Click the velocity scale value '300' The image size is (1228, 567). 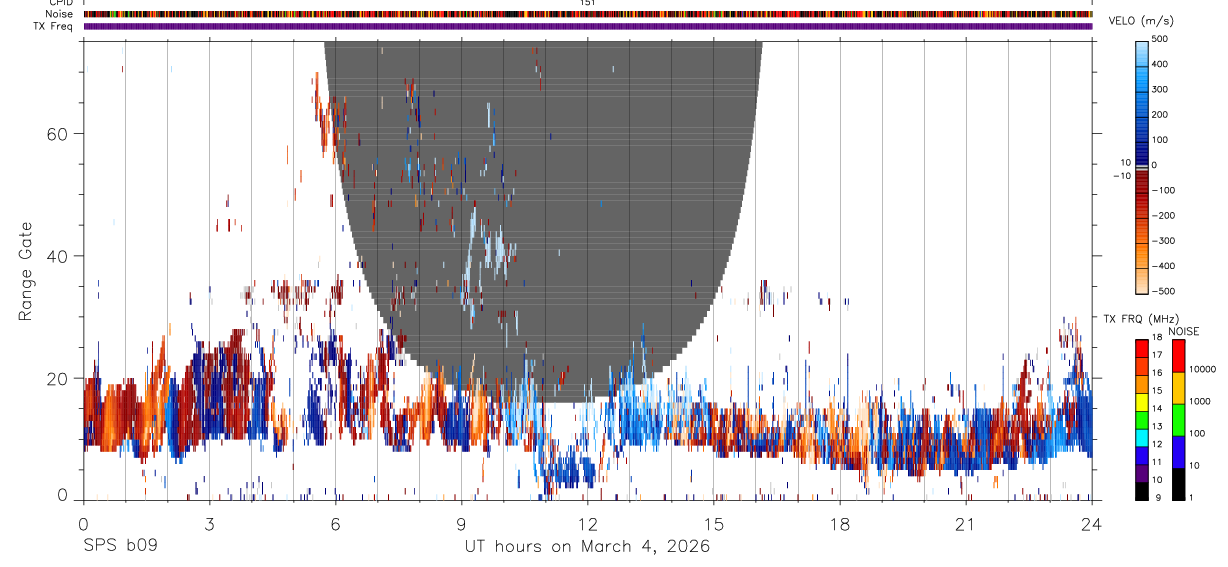(x=1160, y=89)
